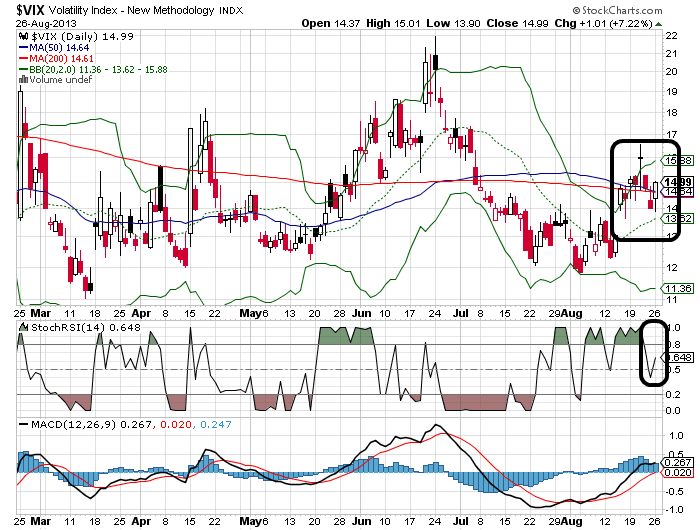Viewport: 700px width, 530px height.
Task: Click the 'Volatility Index - New Methodology' title text
Action: [132, 10]
